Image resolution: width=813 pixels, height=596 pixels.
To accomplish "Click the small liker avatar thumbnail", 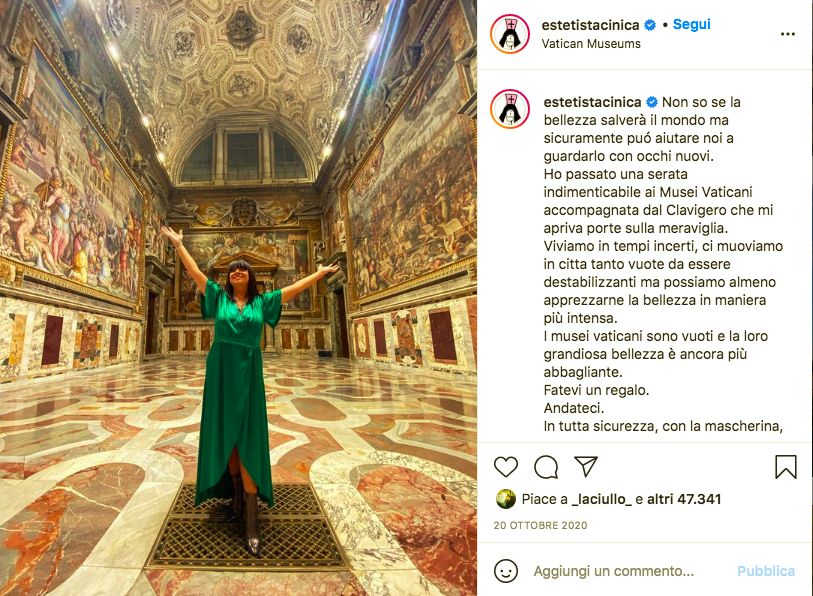I will pyautogui.click(x=506, y=499).
